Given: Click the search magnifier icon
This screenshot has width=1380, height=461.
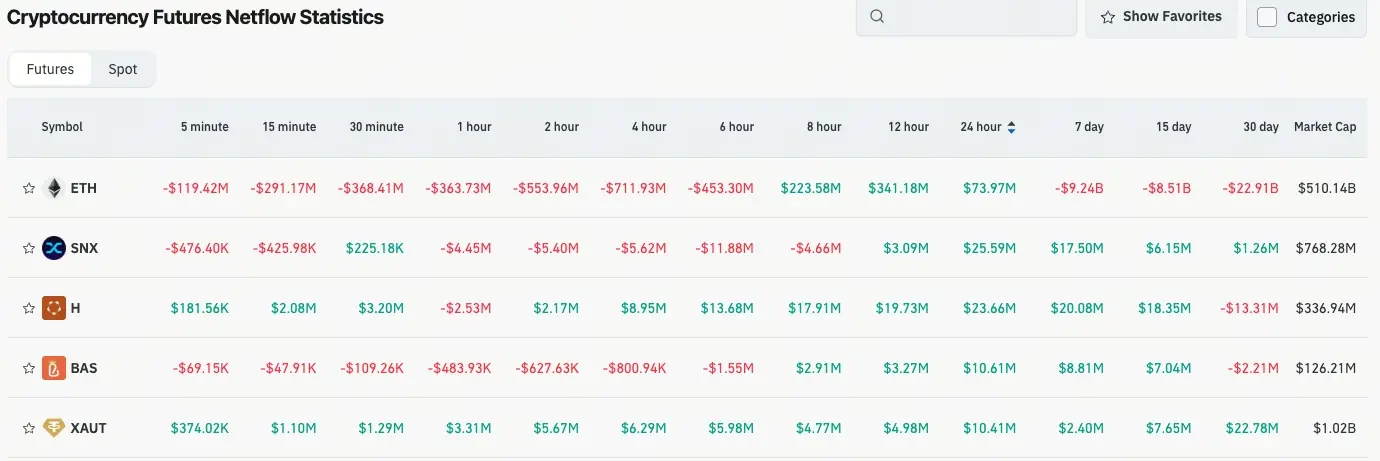Looking at the screenshot, I should (x=877, y=16).
